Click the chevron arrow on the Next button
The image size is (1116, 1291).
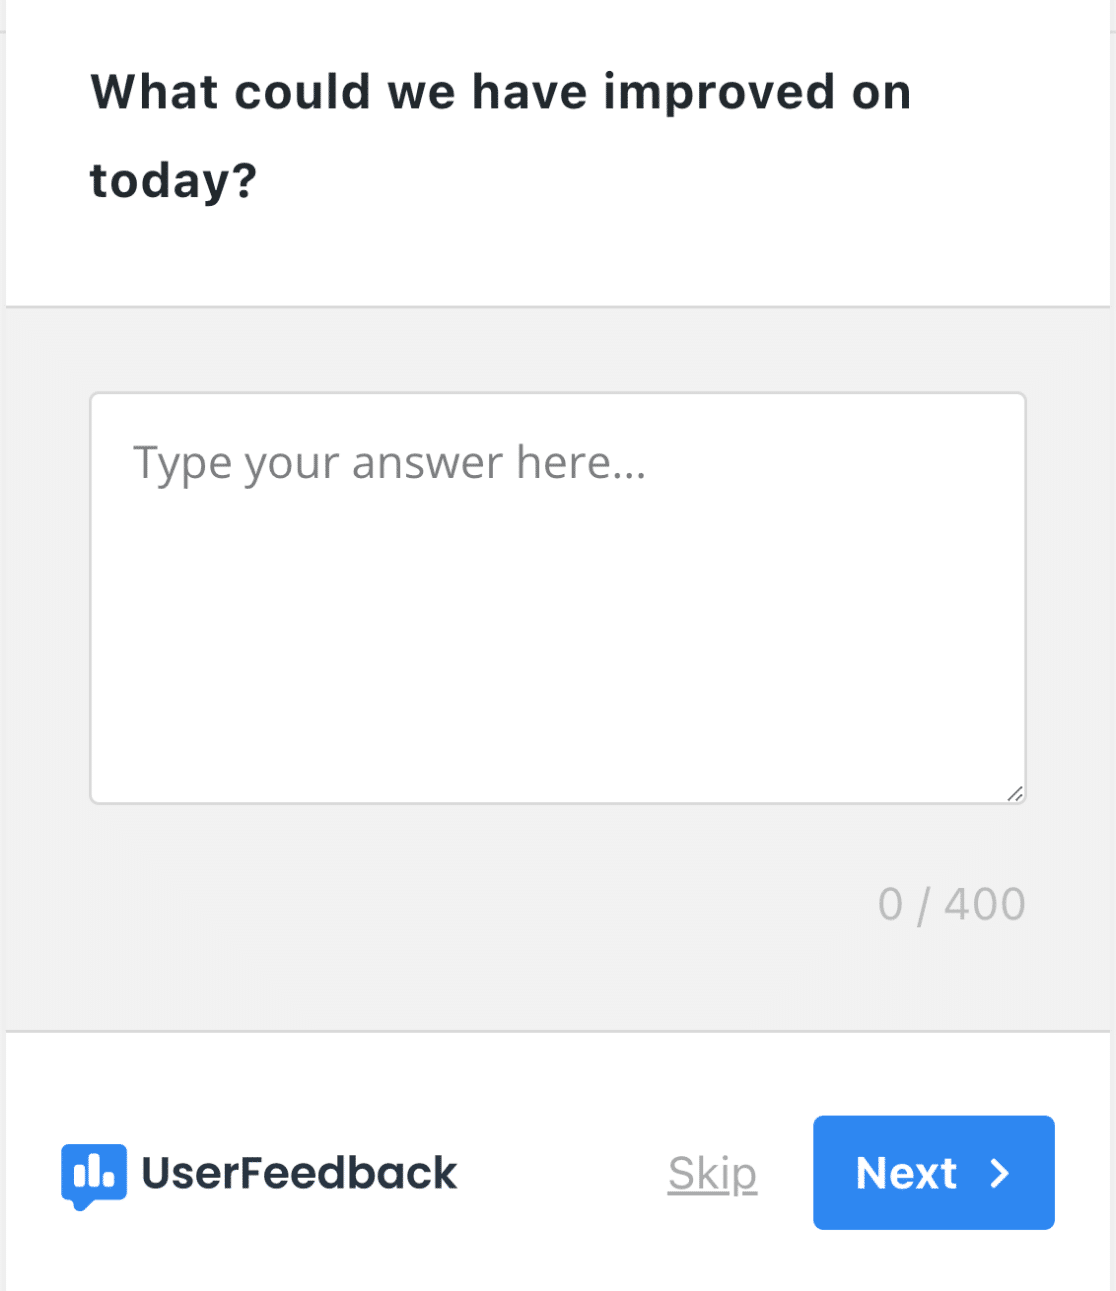click(999, 1173)
